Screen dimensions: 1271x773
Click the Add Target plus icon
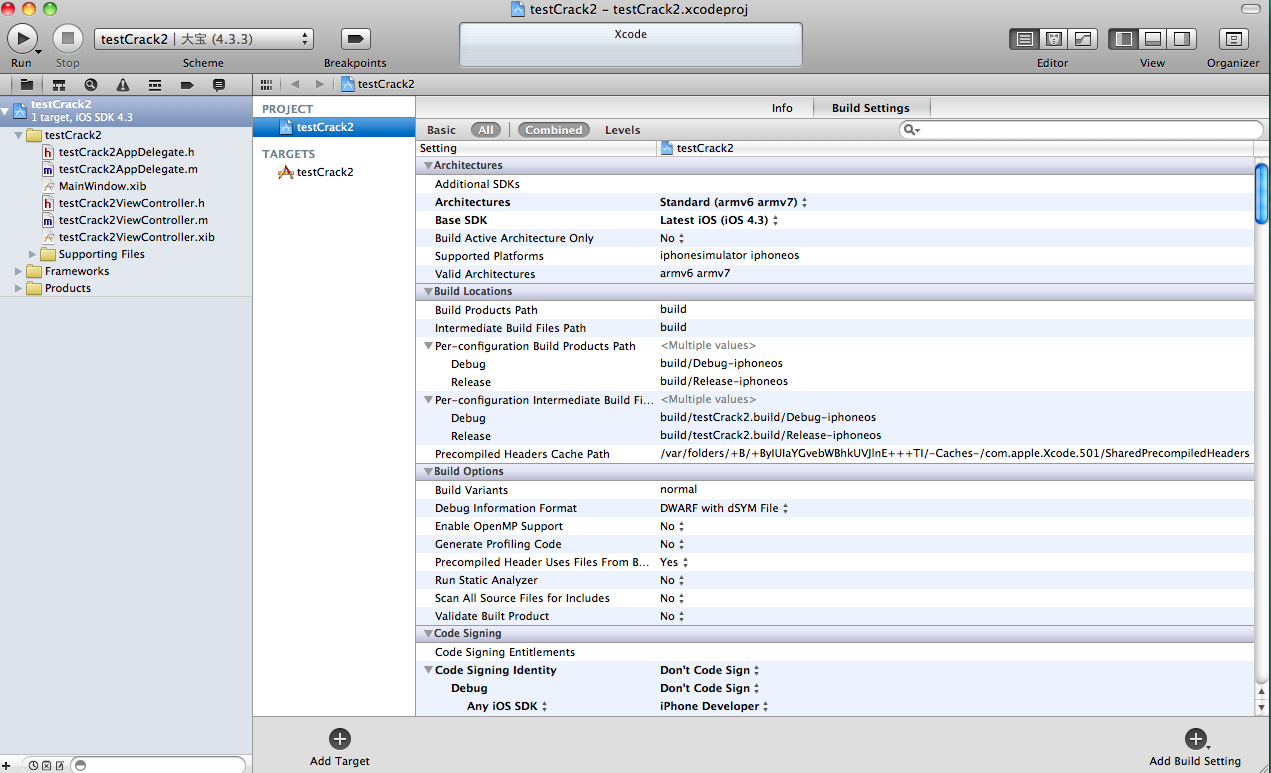pyautogui.click(x=340, y=739)
